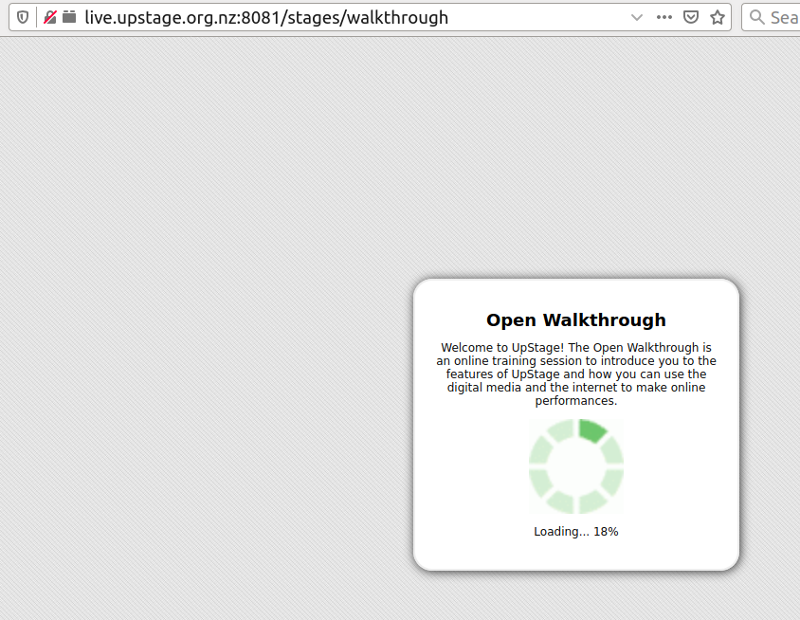800x620 pixels.
Task: Open the page actions three-dot menu
Action: pyautogui.click(x=664, y=17)
